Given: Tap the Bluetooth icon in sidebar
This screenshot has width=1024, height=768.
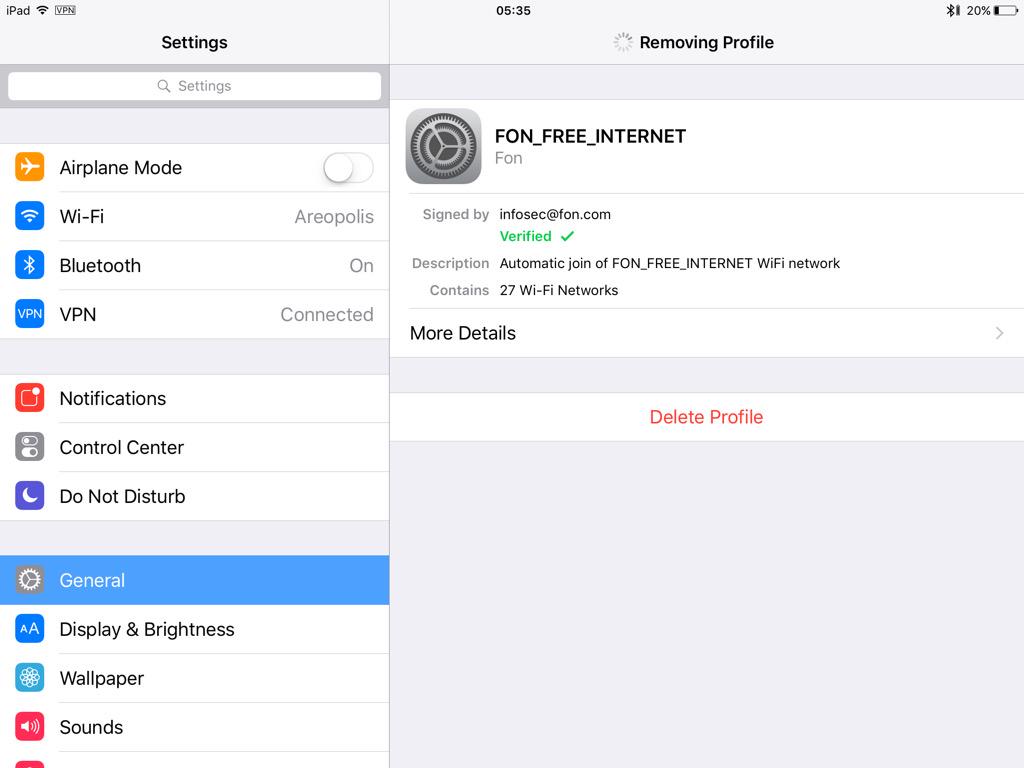Looking at the screenshot, I should click(x=29, y=265).
